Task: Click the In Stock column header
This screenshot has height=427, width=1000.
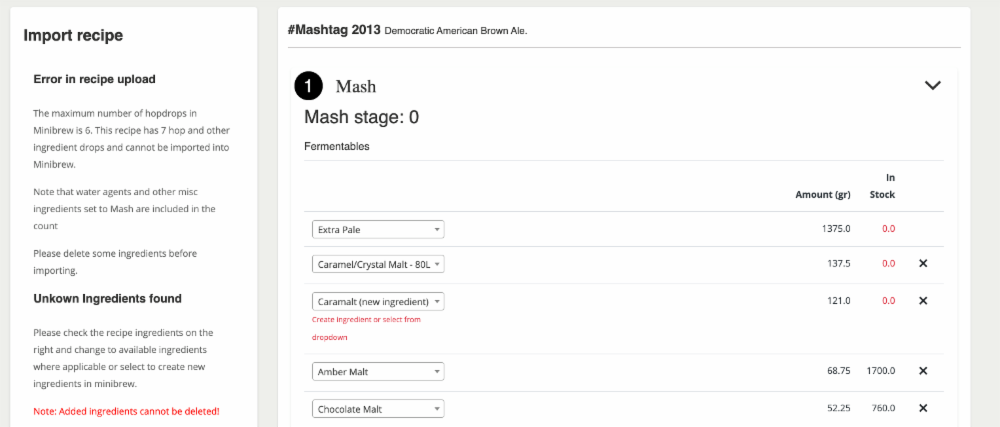Action: coord(883,186)
